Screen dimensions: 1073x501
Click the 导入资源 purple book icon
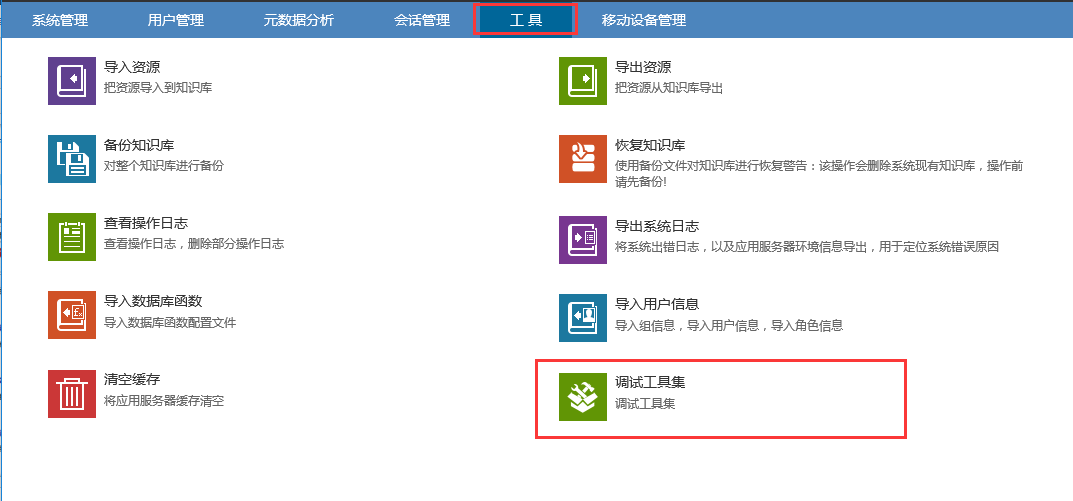(x=72, y=81)
